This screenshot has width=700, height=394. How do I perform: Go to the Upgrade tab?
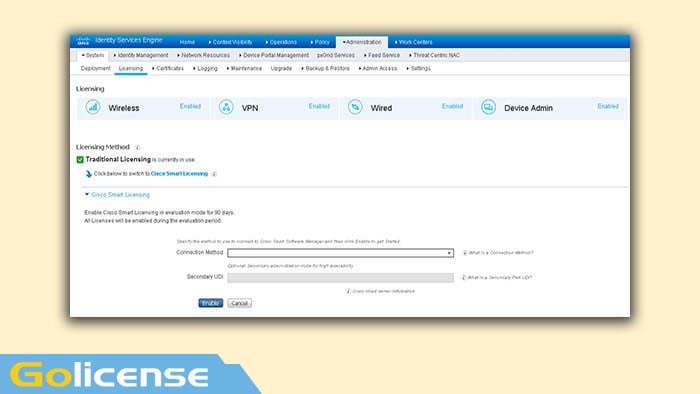tap(281, 68)
